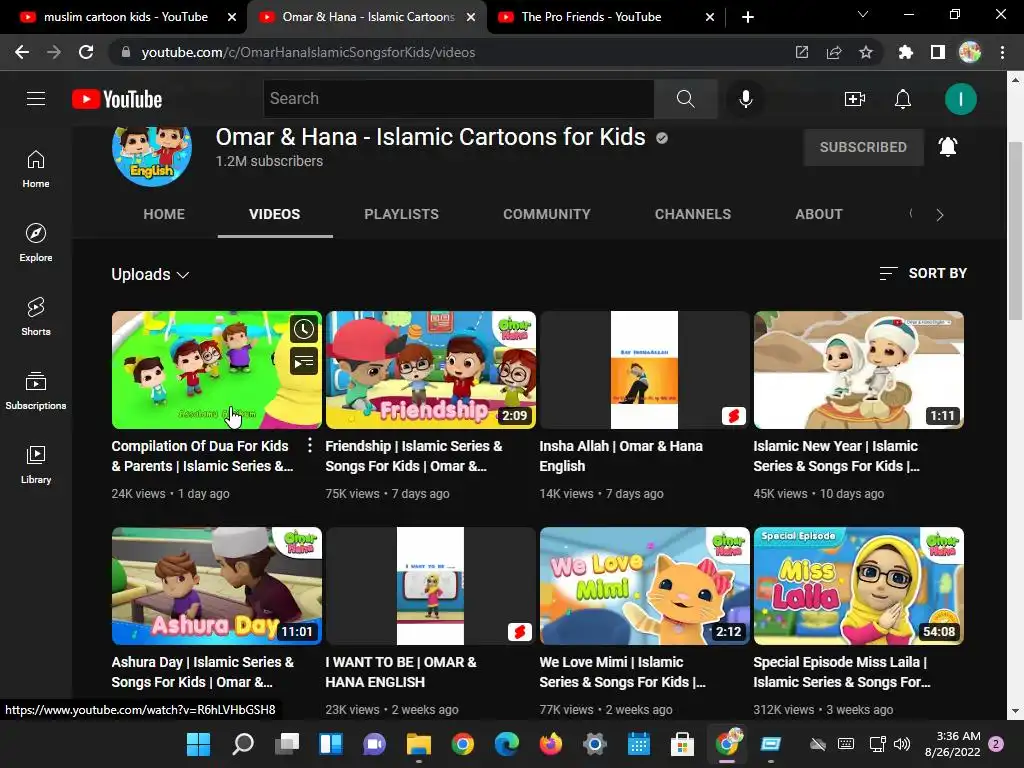
Task: Open account menu via green avatar
Action: coord(960,99)
